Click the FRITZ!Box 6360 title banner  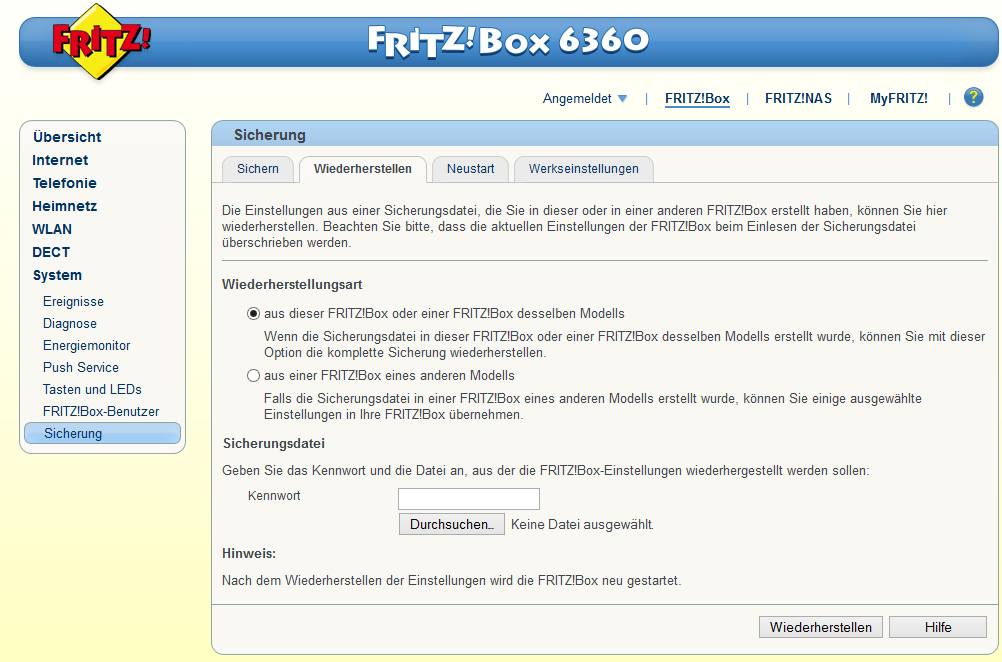point(508,41)
